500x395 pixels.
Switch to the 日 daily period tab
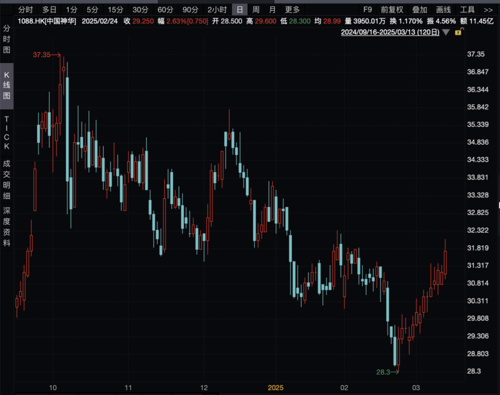click(x=239, y=10)
